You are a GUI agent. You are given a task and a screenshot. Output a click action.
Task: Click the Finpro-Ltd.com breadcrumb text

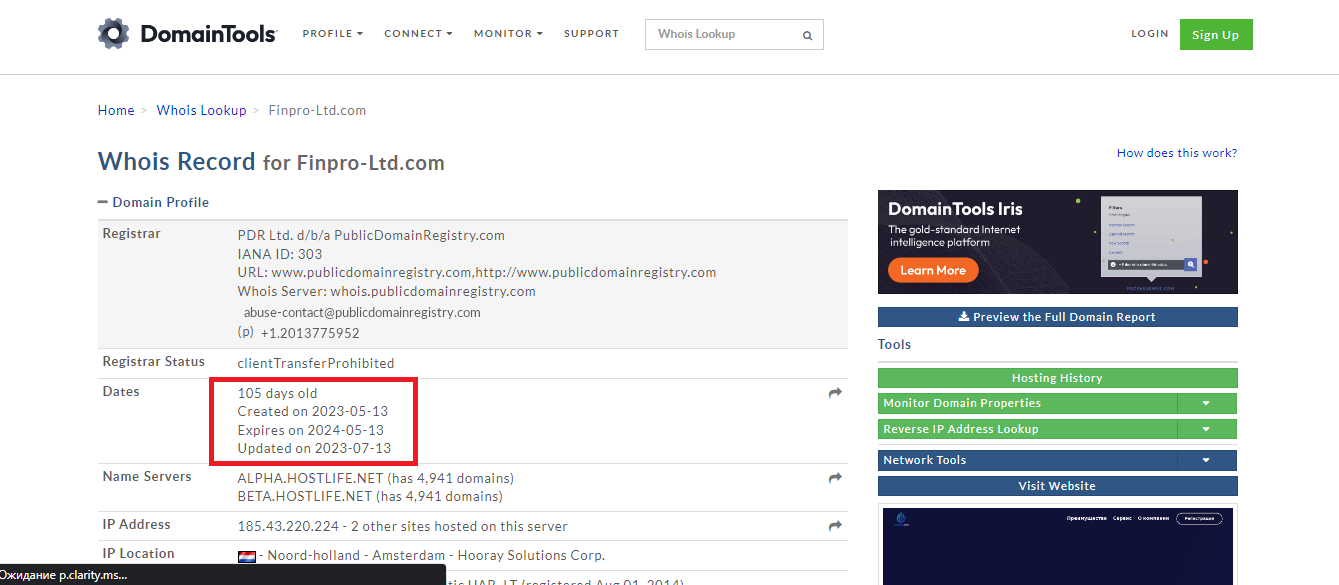pyautogui.click(x=317, y=110)
